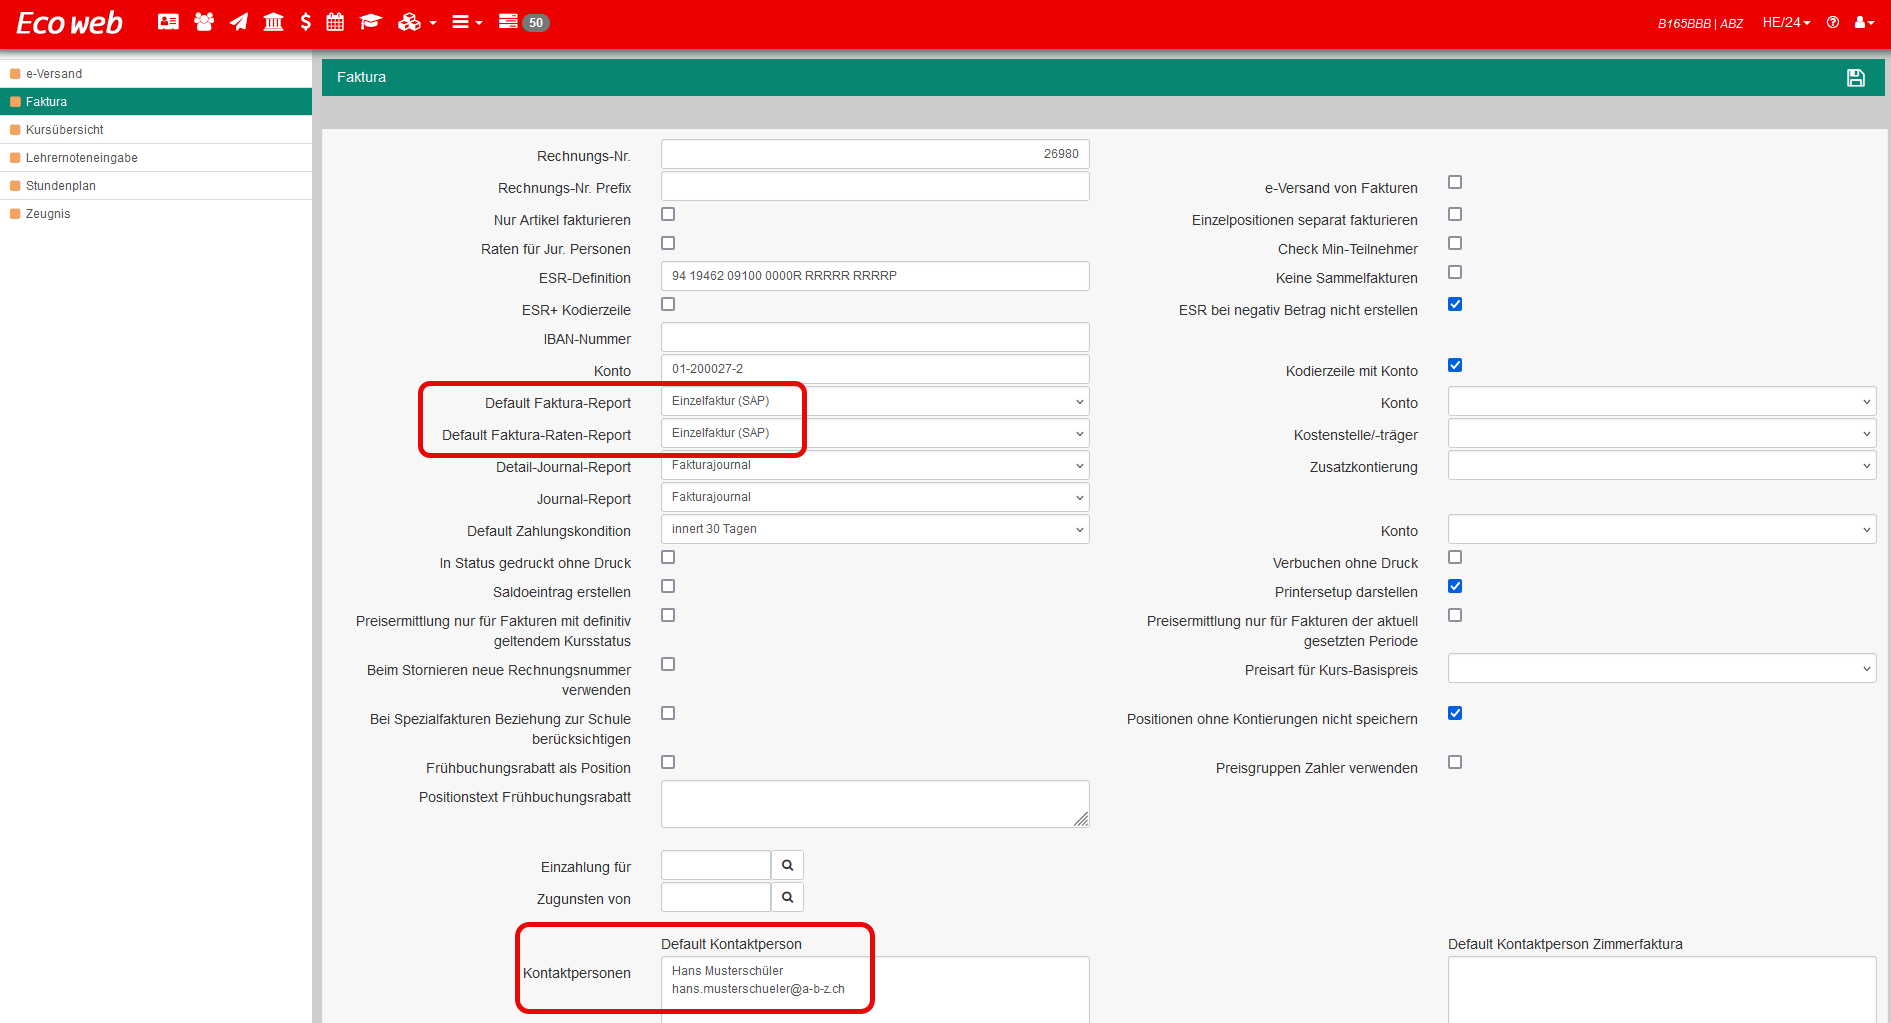Toggle Verbuchen ohne Druck checkbox
The width and height of the screenshot is (1891, 1023).
point(1455,557)
